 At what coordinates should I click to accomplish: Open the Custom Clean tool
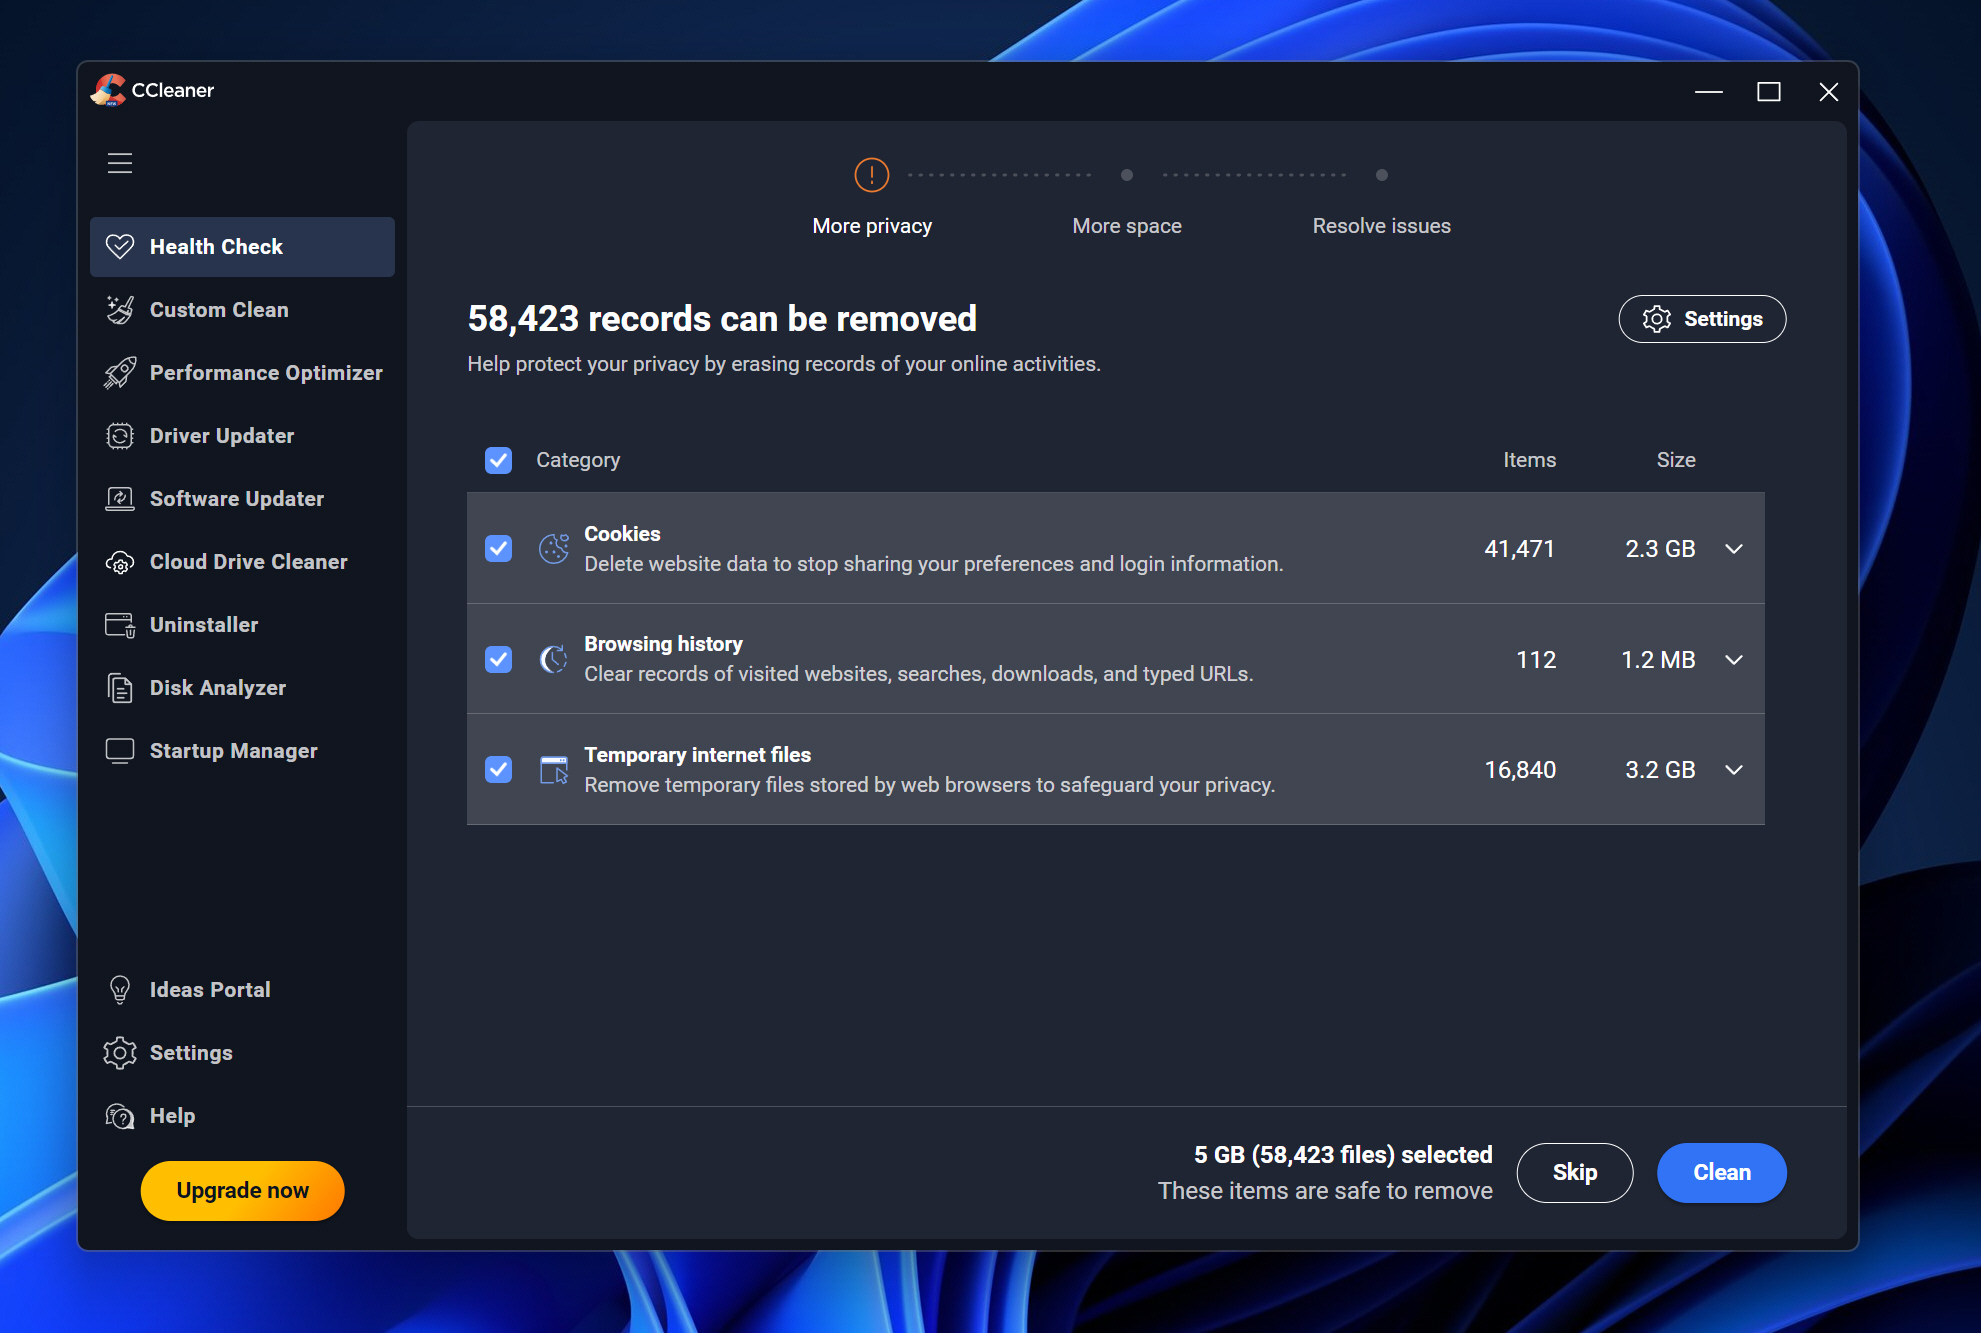[x=218, y=309]
